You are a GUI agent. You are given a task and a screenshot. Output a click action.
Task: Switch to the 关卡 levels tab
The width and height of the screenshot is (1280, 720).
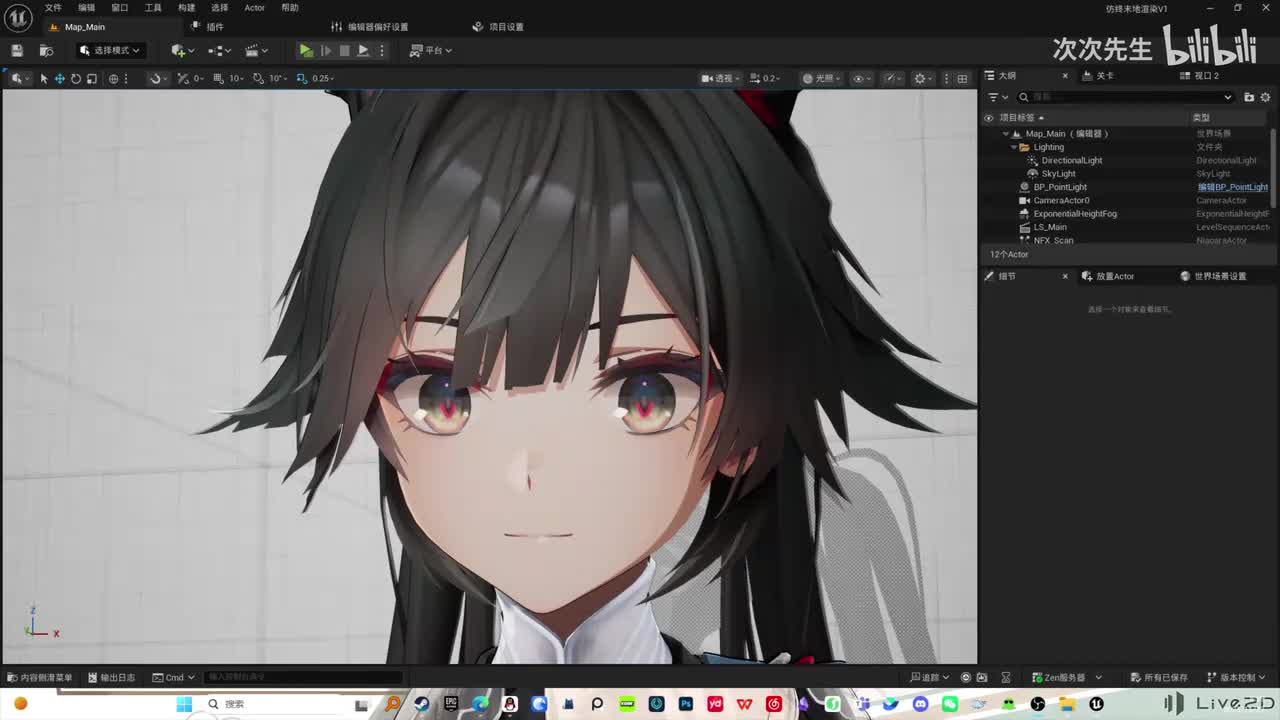[x=1097, y=76]
